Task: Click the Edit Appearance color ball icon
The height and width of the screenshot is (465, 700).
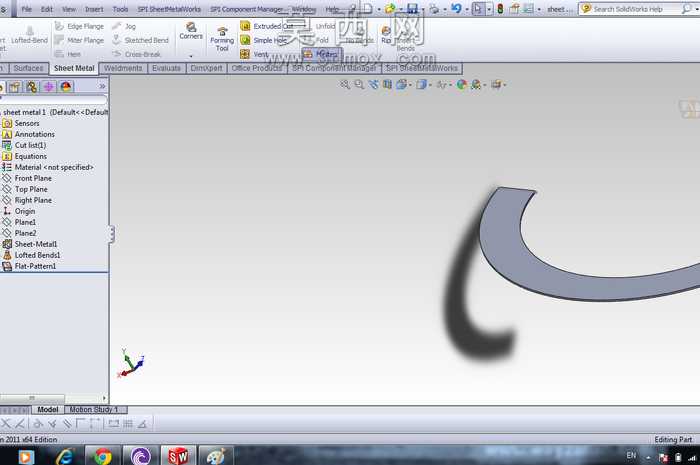Action: (x=461, y=84)
